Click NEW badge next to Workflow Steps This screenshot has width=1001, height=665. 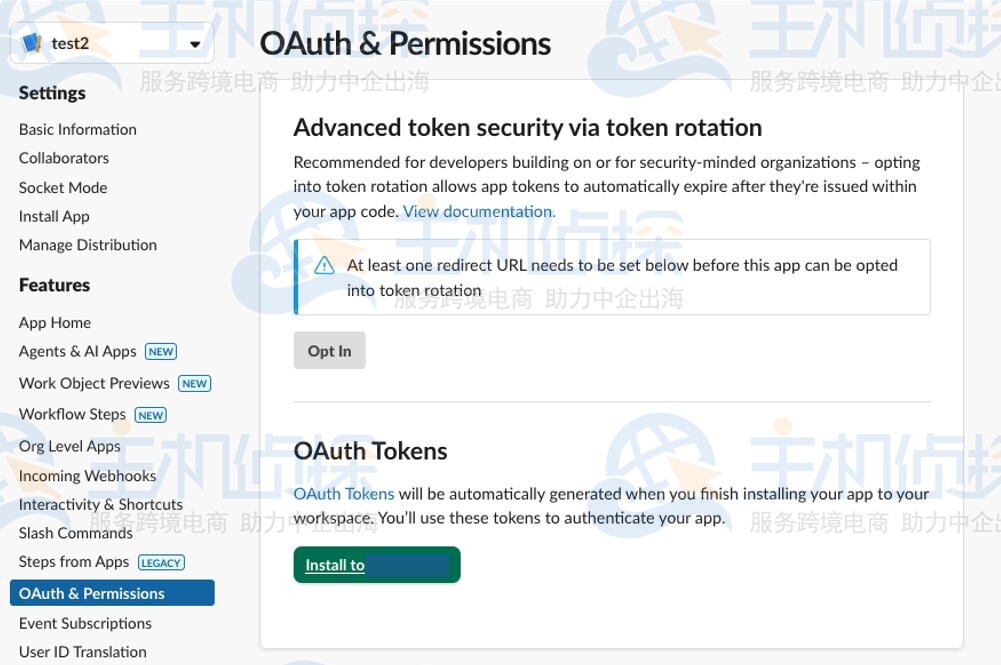151,415
